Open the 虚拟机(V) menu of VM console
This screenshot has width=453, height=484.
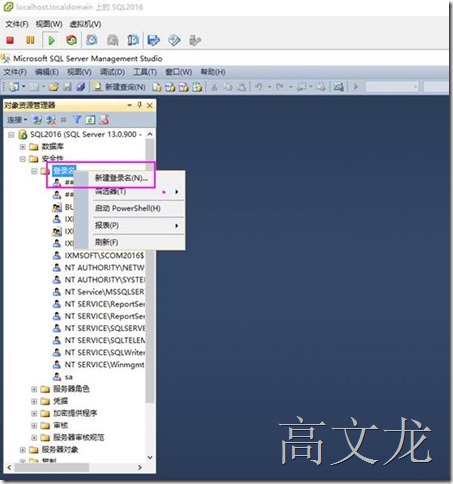click(x=85, y=24)
